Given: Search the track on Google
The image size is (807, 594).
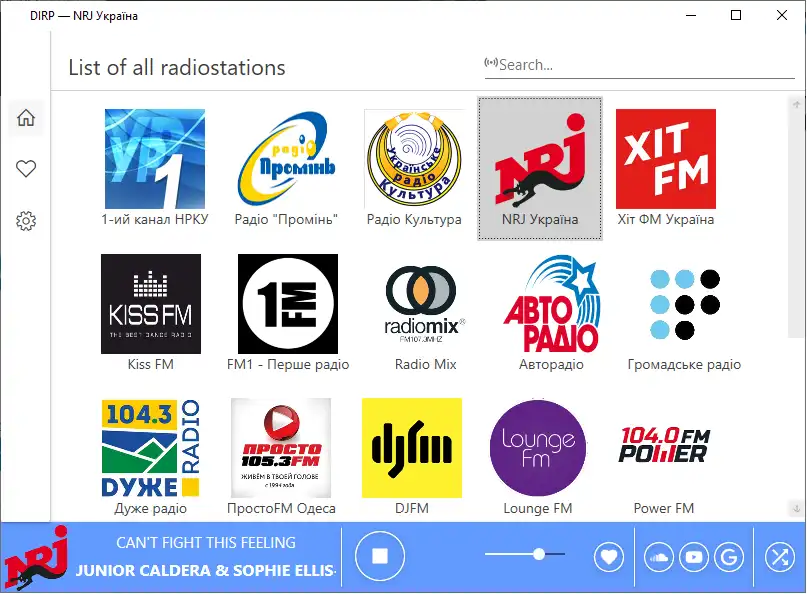Looking at the screenshot, I should [729, 557].
